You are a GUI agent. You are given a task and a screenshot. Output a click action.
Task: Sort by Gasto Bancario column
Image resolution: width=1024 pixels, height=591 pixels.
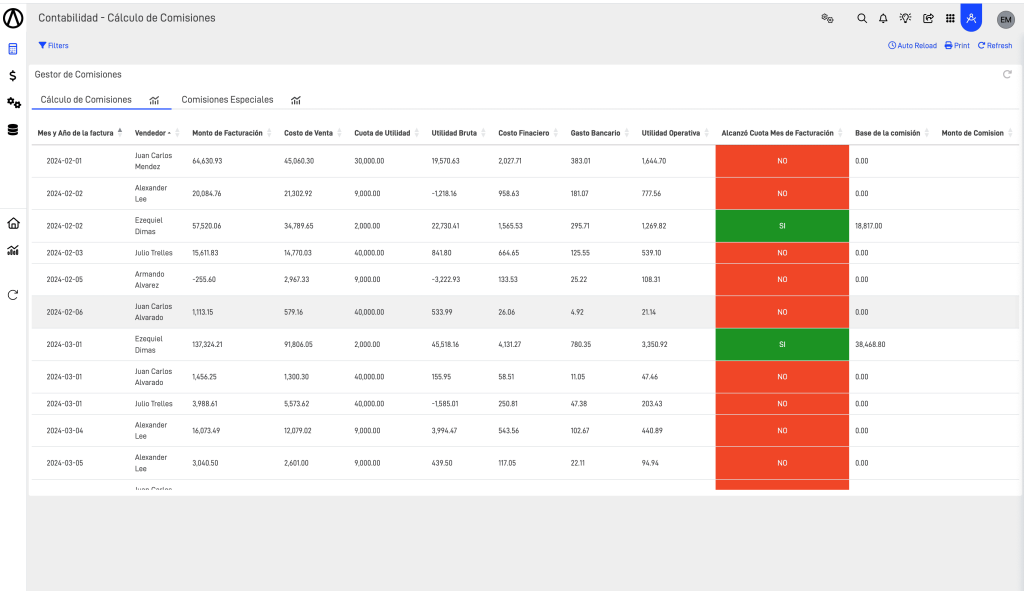coord(595,133)
